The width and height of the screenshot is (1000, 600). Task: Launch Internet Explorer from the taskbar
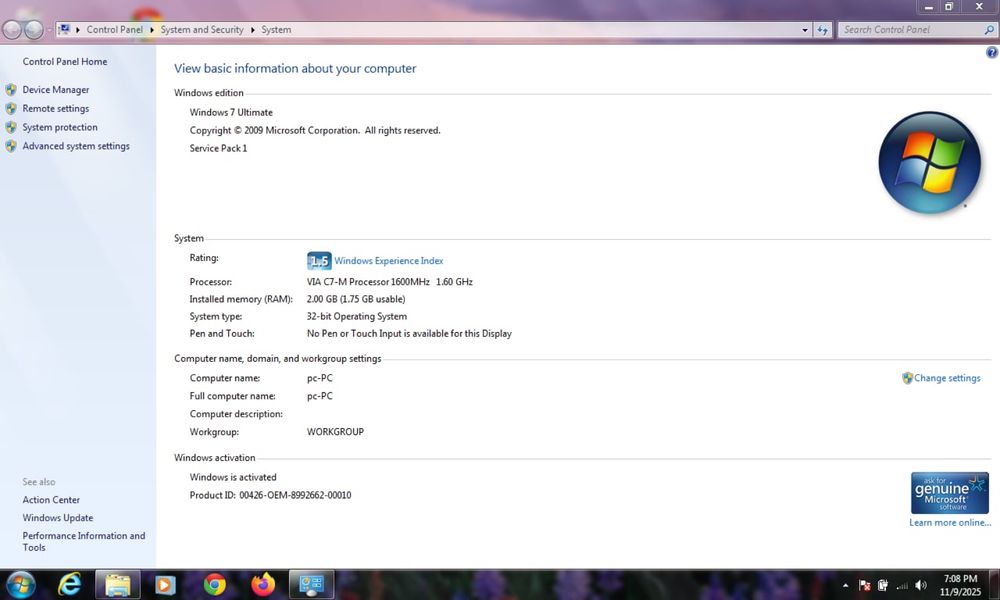(70, 584)
